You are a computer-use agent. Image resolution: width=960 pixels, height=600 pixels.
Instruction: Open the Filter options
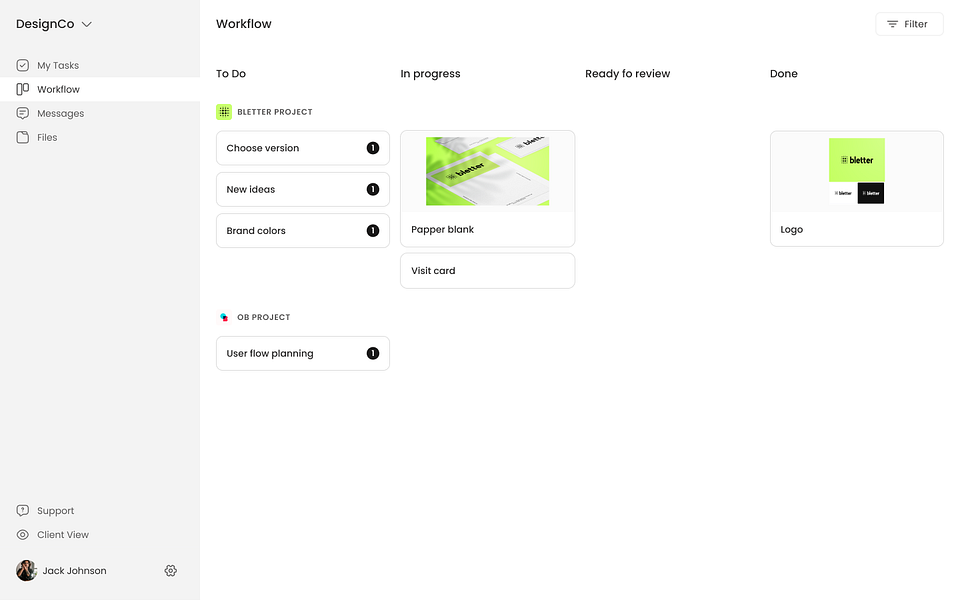click(x=908, y=23)
